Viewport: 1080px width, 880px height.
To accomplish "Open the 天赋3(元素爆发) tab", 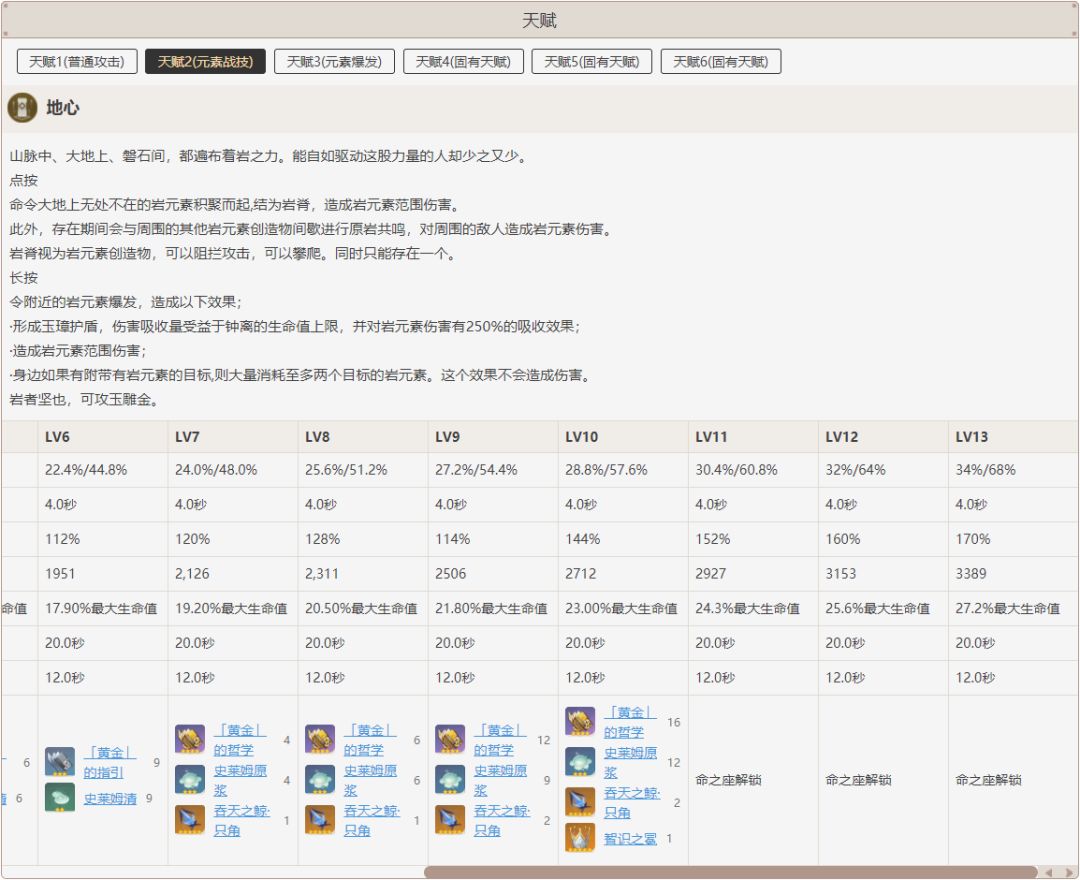I will tap(334, 61).
